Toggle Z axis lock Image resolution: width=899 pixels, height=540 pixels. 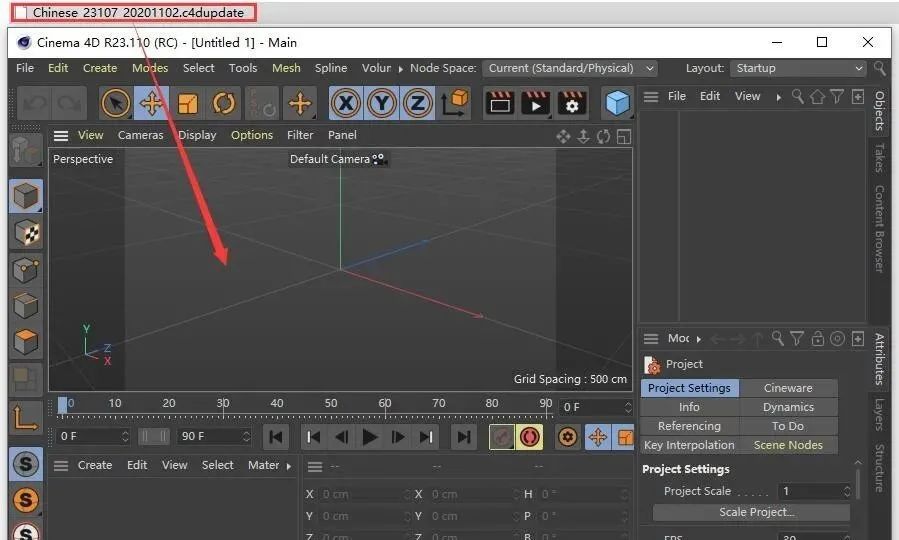[x=417, y=104]
